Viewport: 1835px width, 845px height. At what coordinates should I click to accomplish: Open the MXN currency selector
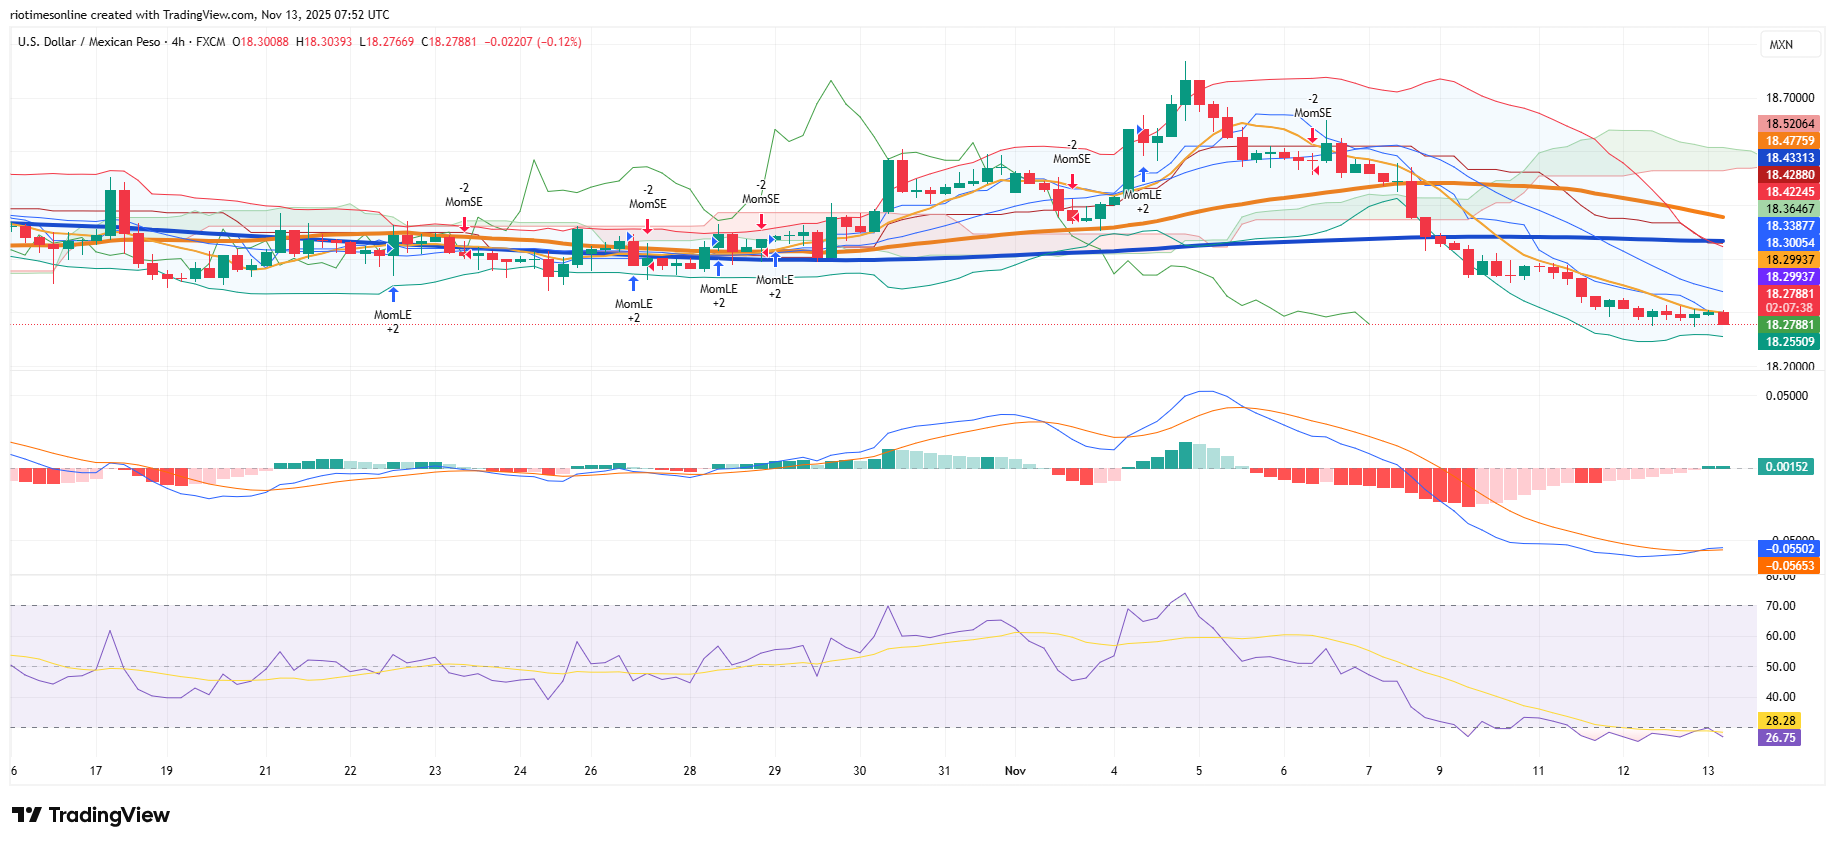coord(1790,45)
